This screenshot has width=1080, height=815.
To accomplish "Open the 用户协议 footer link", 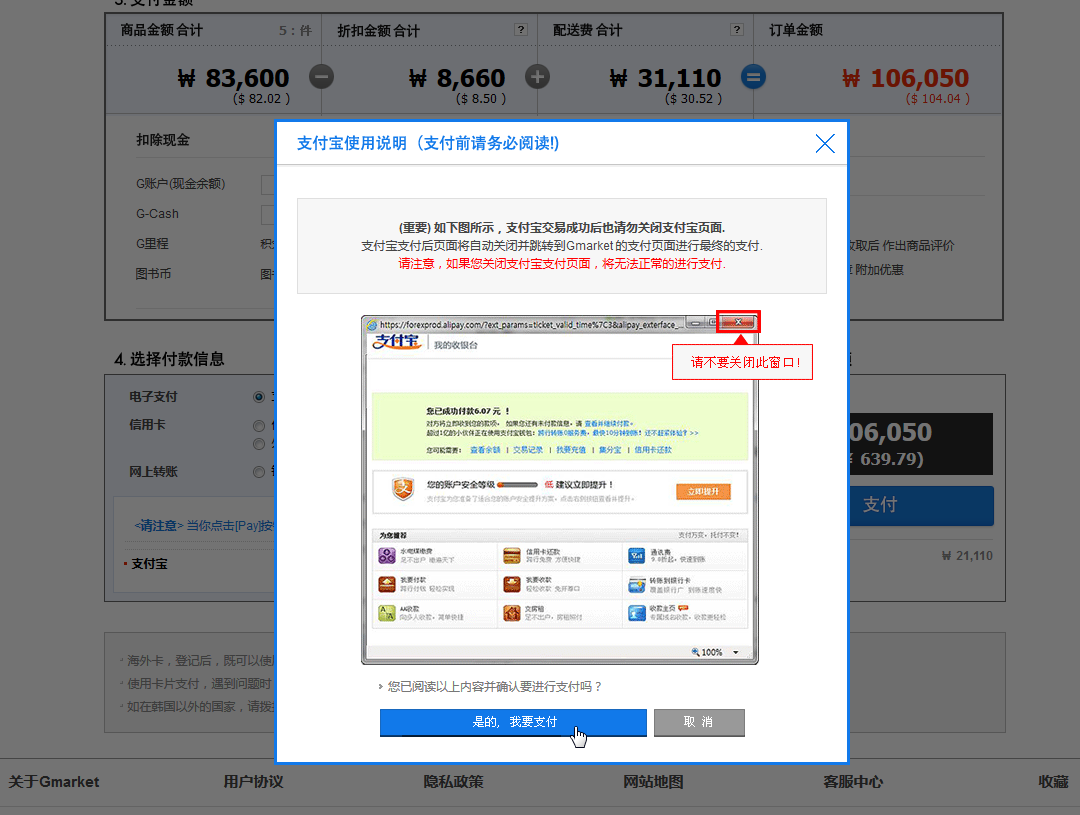I will [x=253, y=782].
